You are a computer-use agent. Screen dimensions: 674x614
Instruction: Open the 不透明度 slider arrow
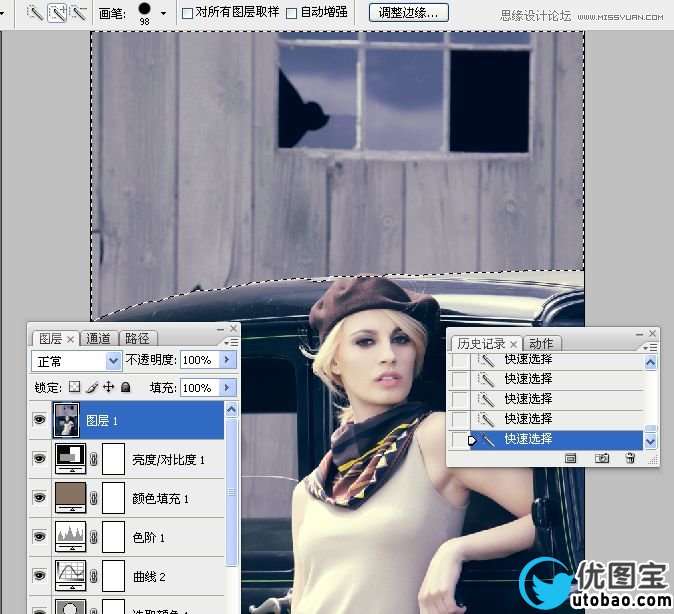pyautogui.click(x=228, y=360)
